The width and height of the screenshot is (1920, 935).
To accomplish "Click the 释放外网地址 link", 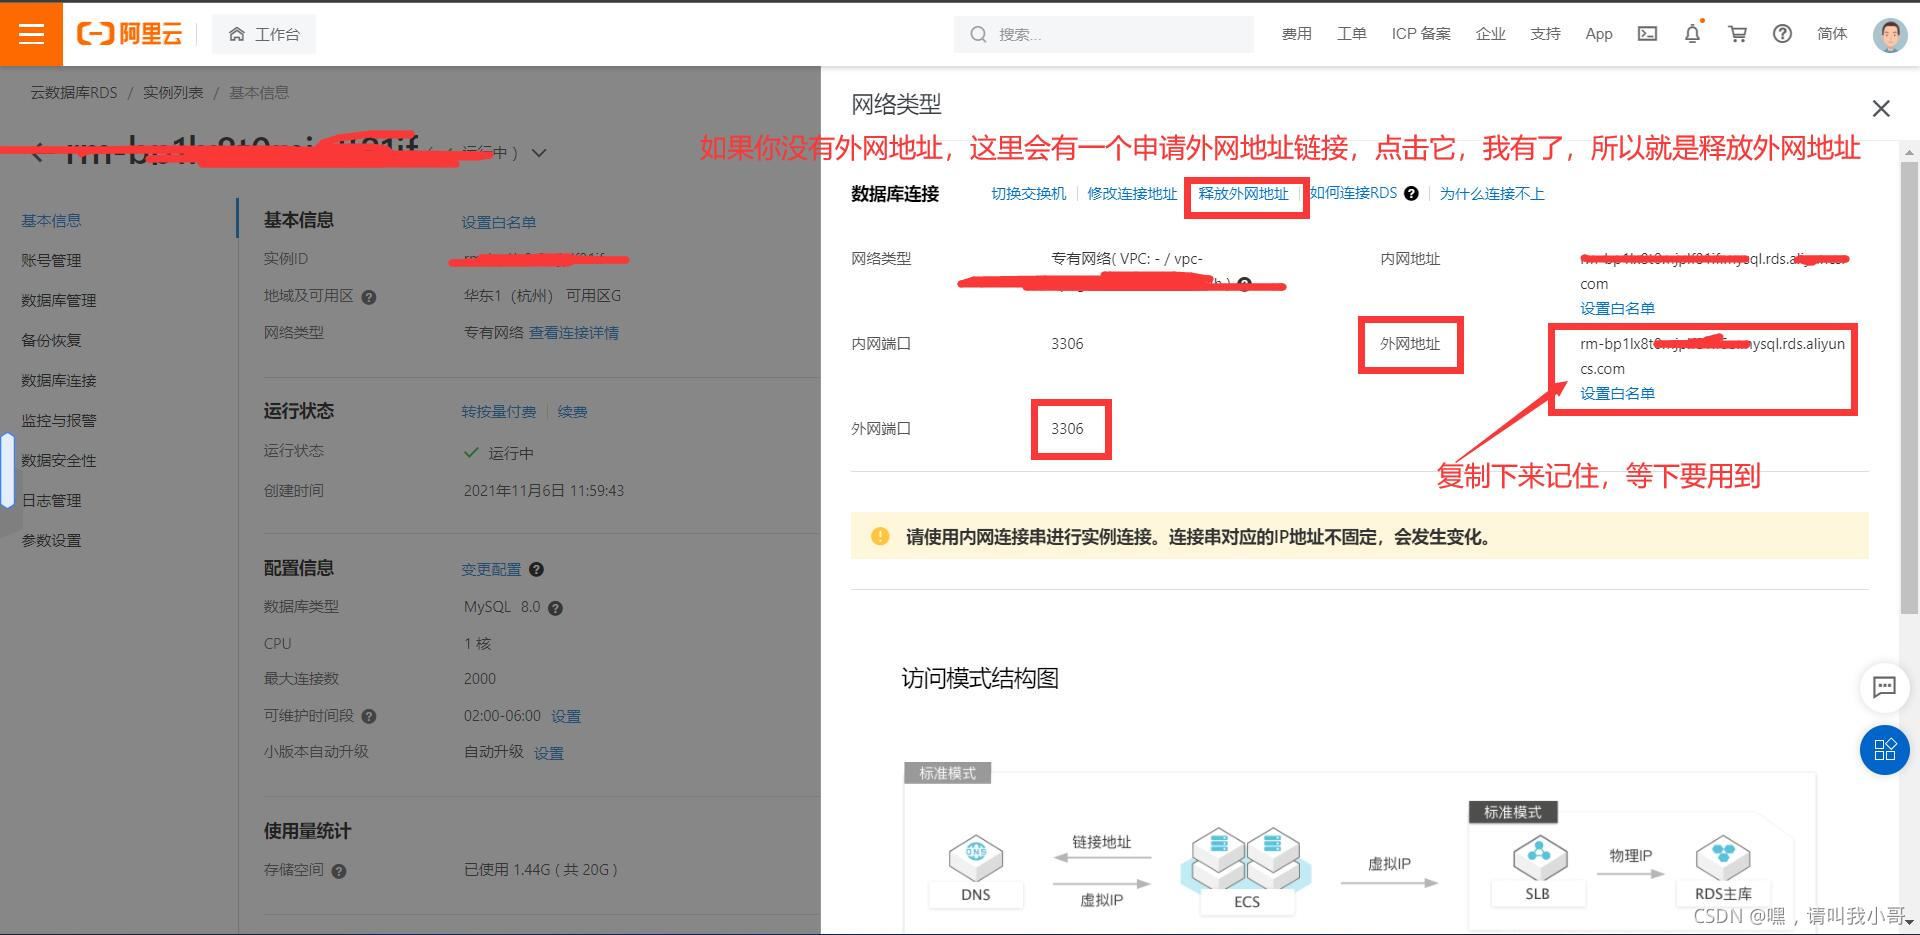I will (x=1243, y=194).
